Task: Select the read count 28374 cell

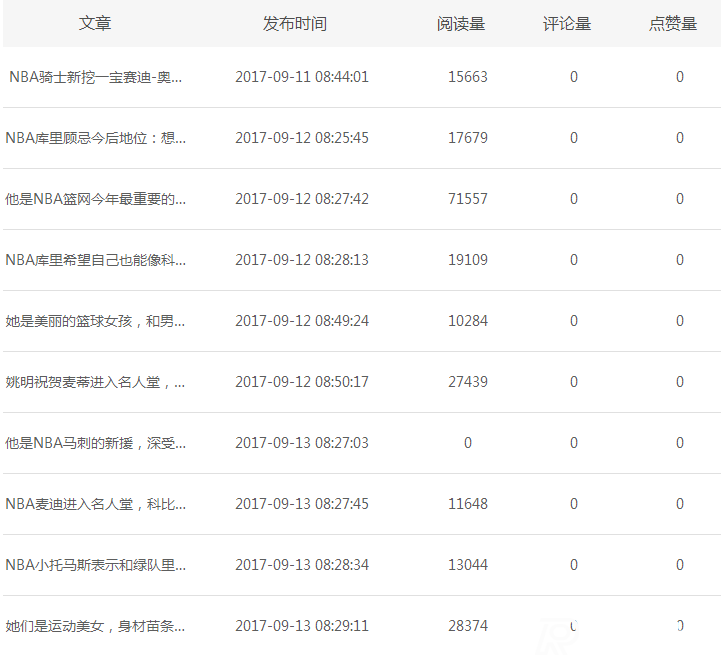Action: pyautogui.click(x=468, y=626)
